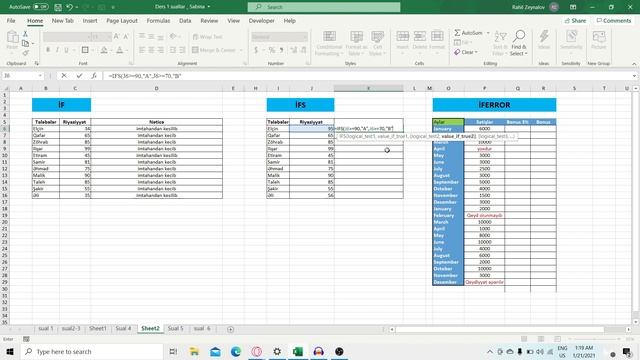Click the Search box in title bar

pyautogui.click(x=324, y=7)
